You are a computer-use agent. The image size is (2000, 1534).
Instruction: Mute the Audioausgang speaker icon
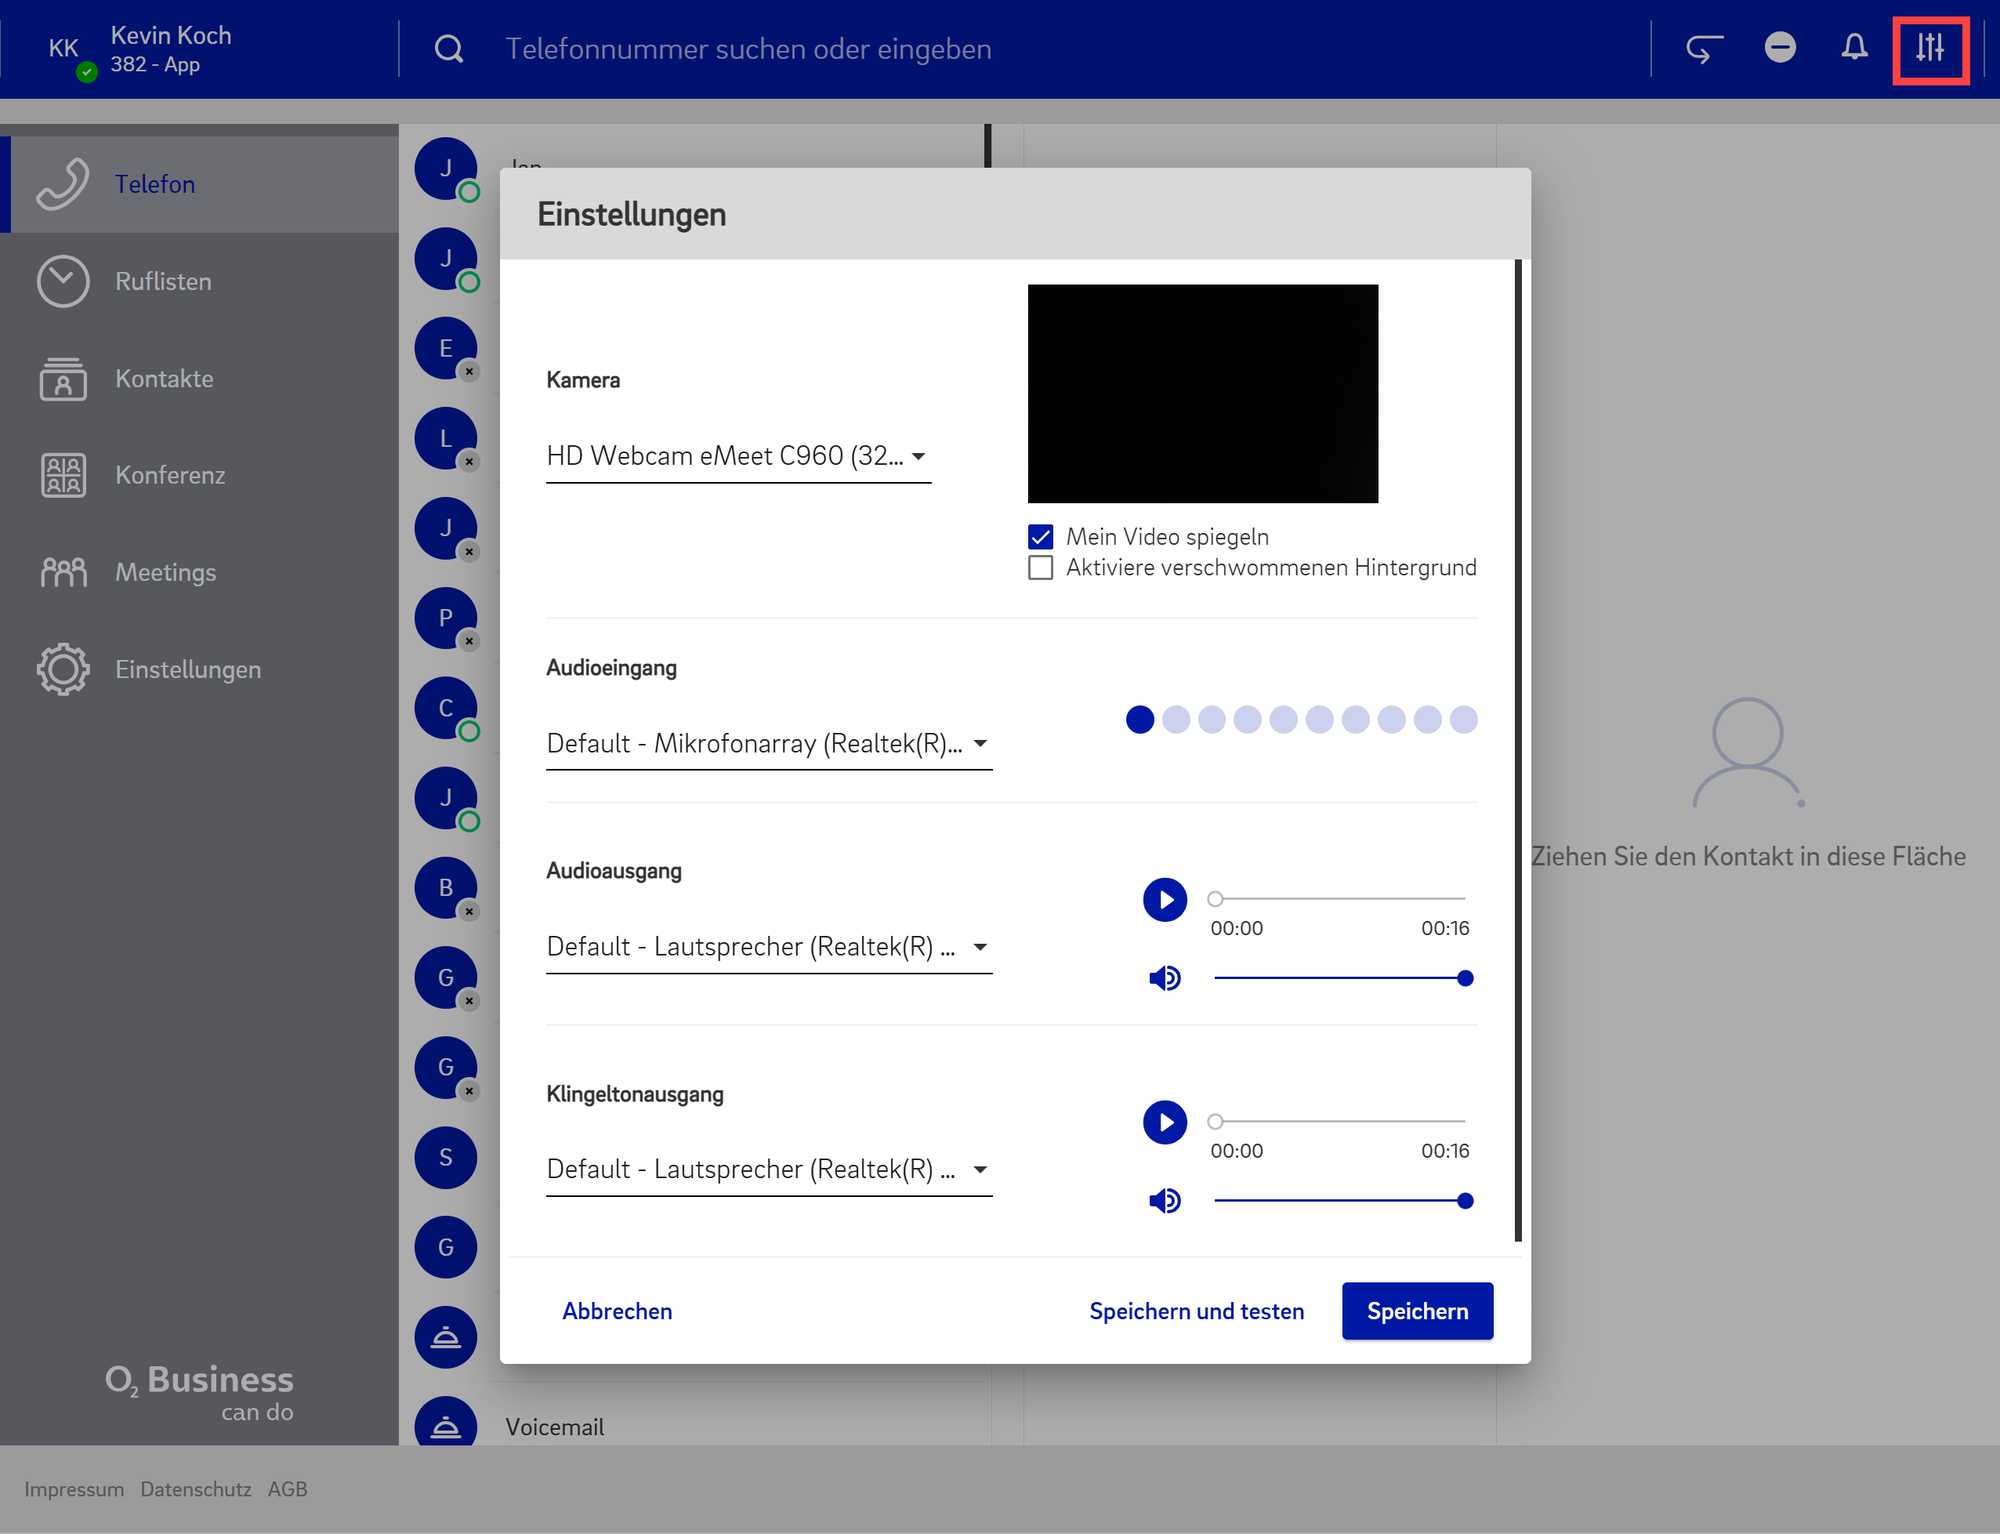1164,978
